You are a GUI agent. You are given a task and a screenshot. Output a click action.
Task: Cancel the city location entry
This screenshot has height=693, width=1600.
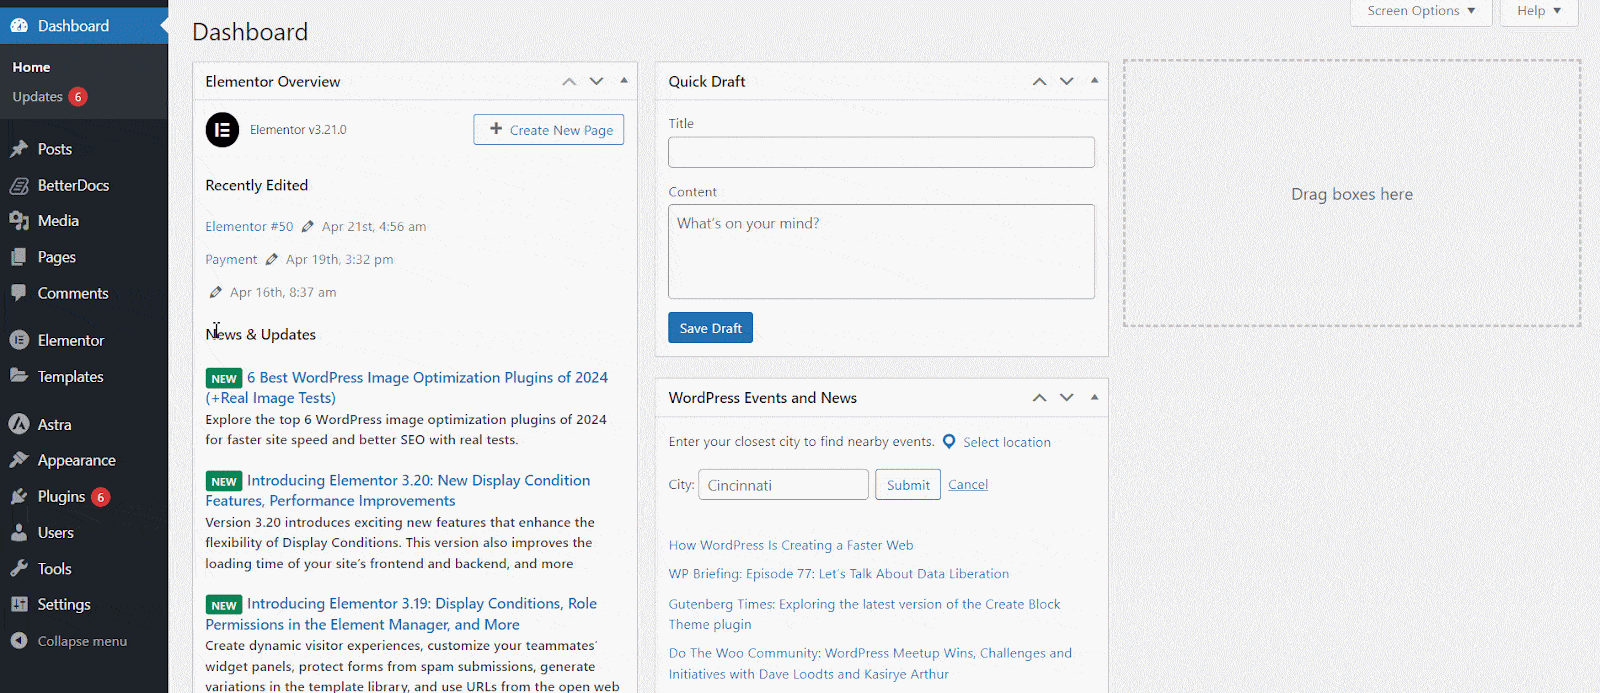968,485
